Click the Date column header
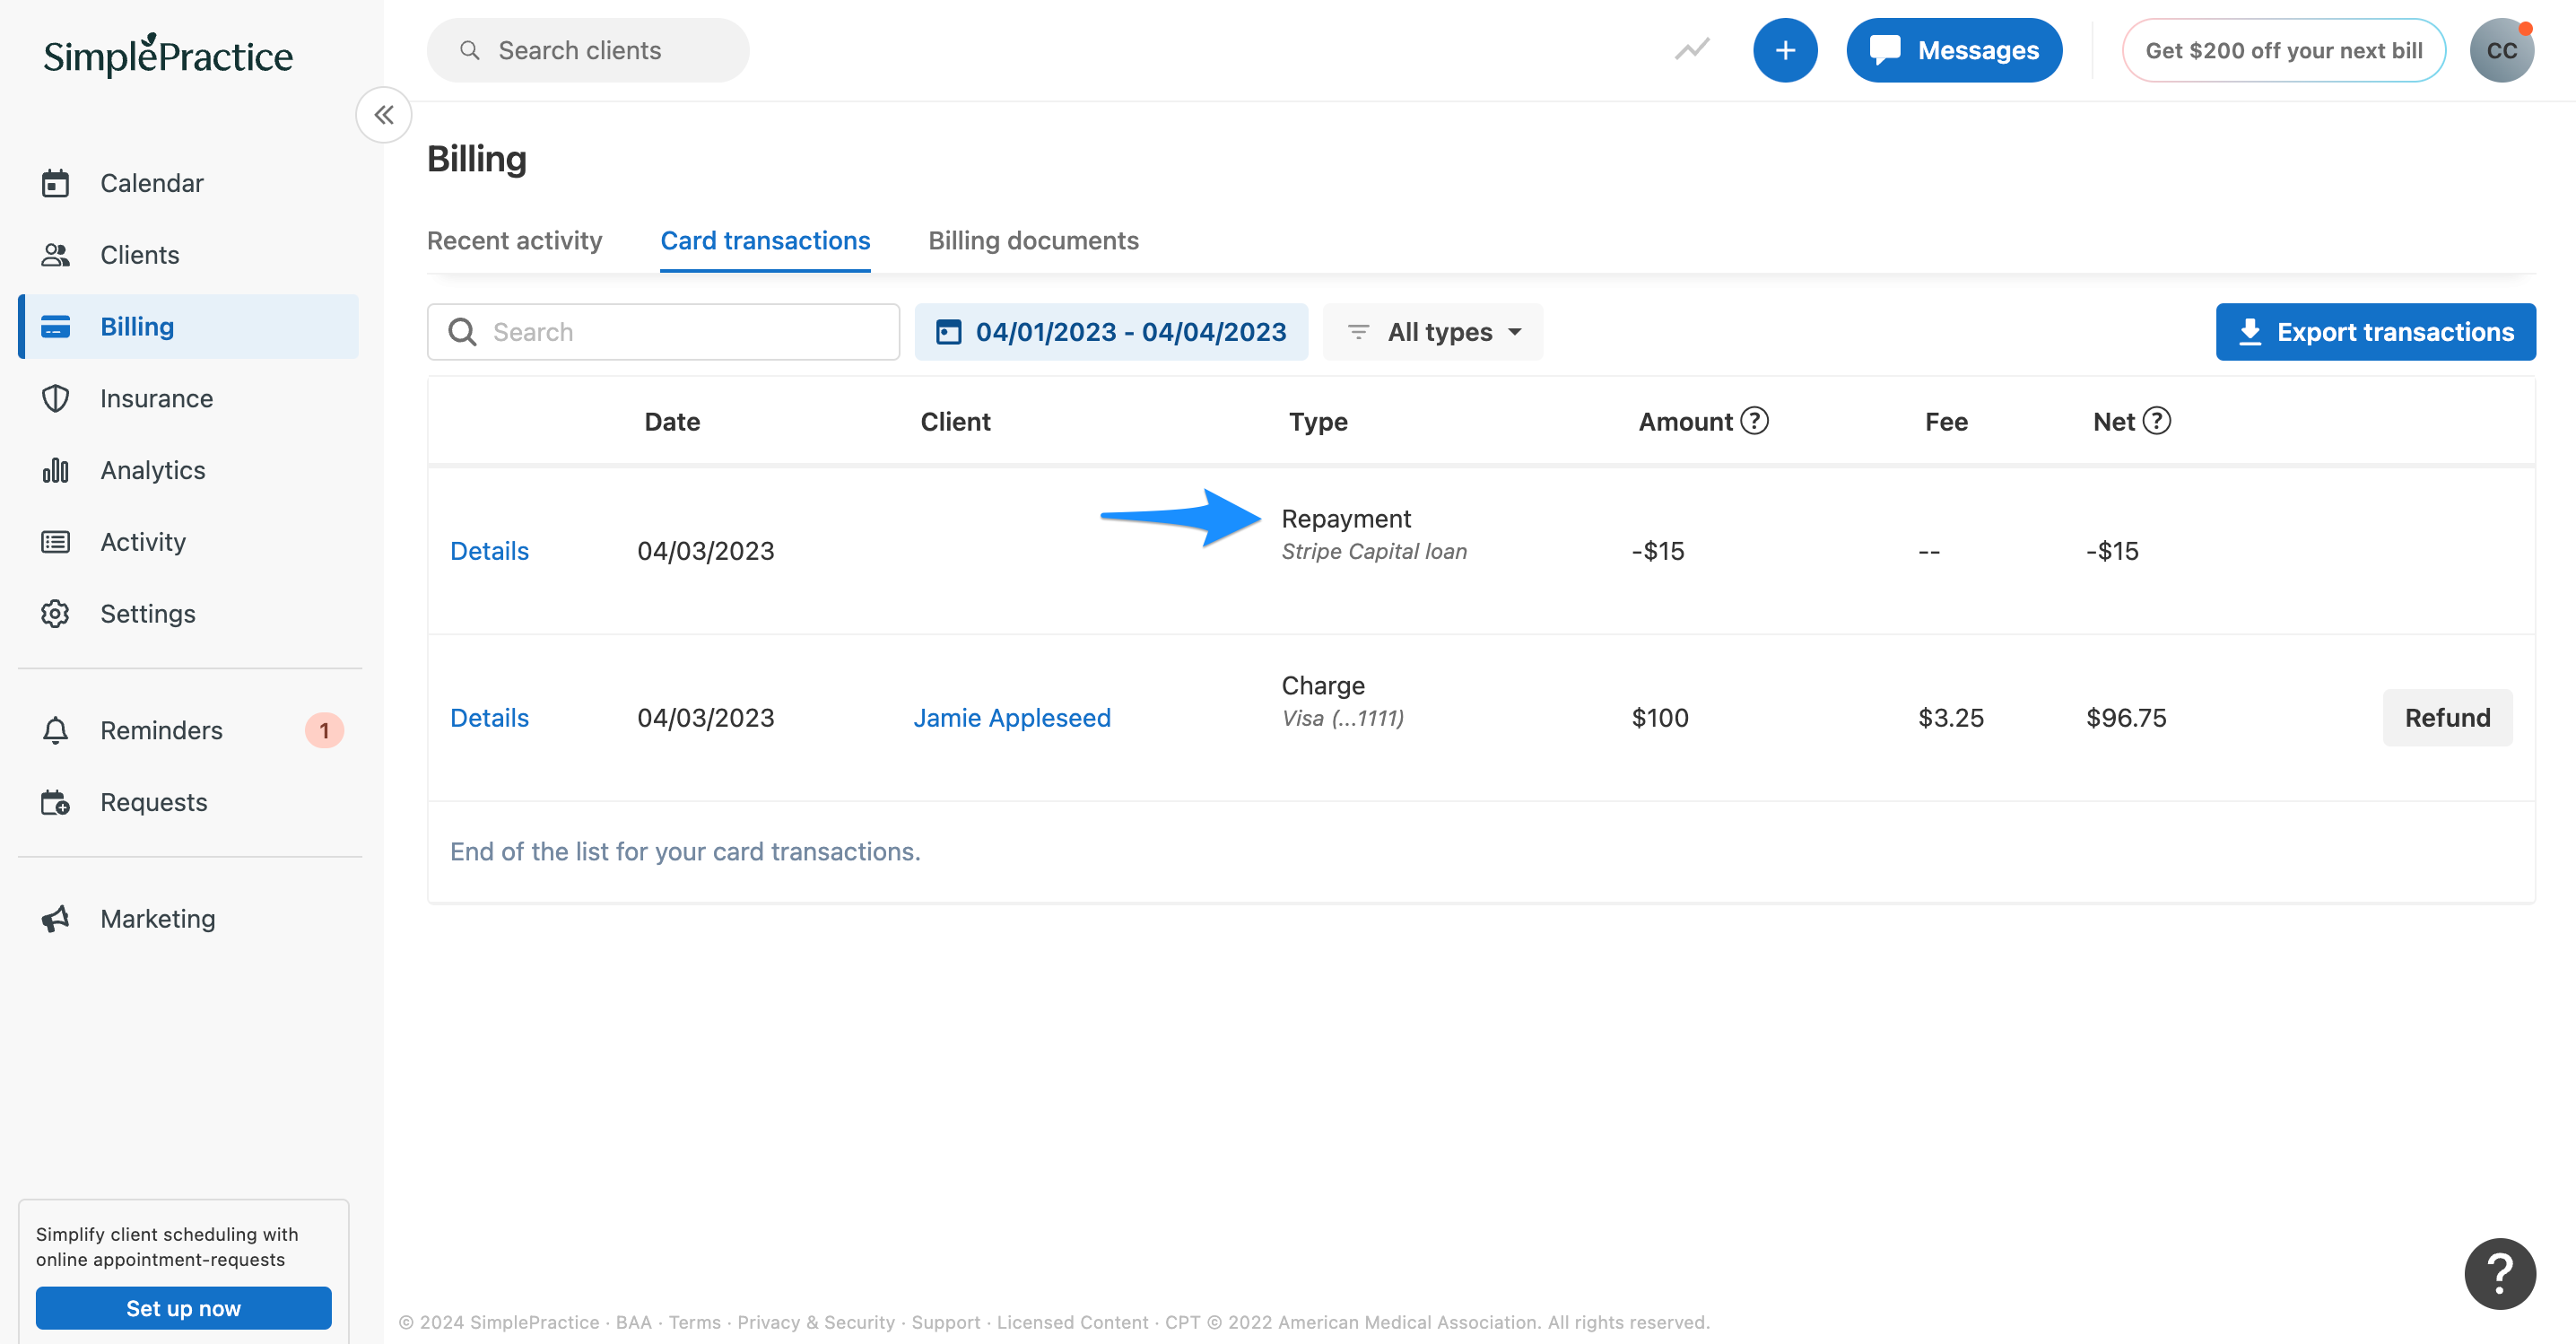Viewport: 2576px width, 1344px height. [672, 422]
